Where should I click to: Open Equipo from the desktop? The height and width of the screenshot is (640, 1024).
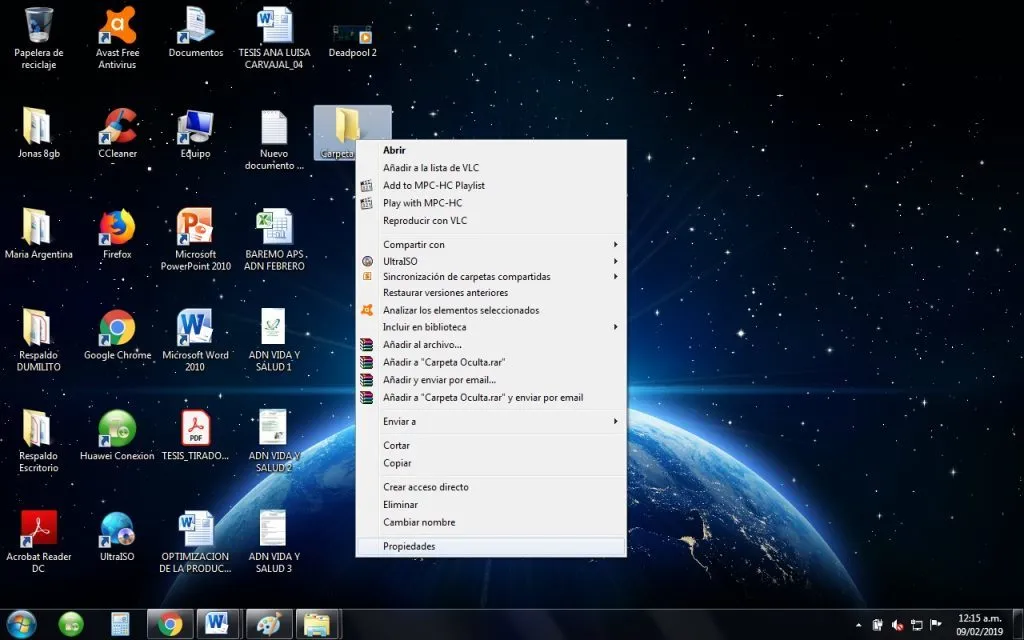coord(195,125)
